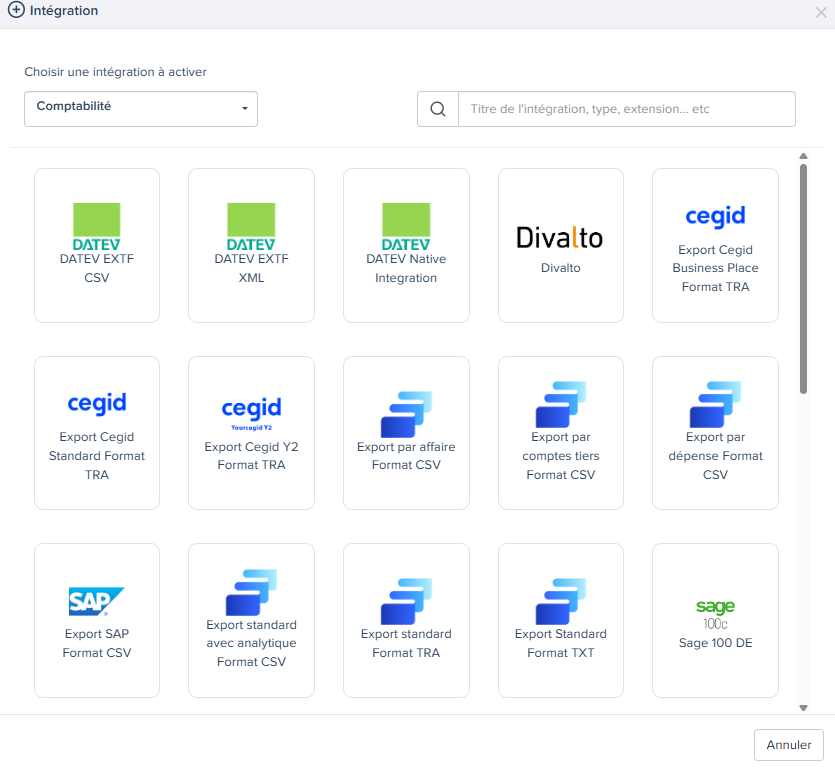Click icon above Export par affaire

coord(406,414)
